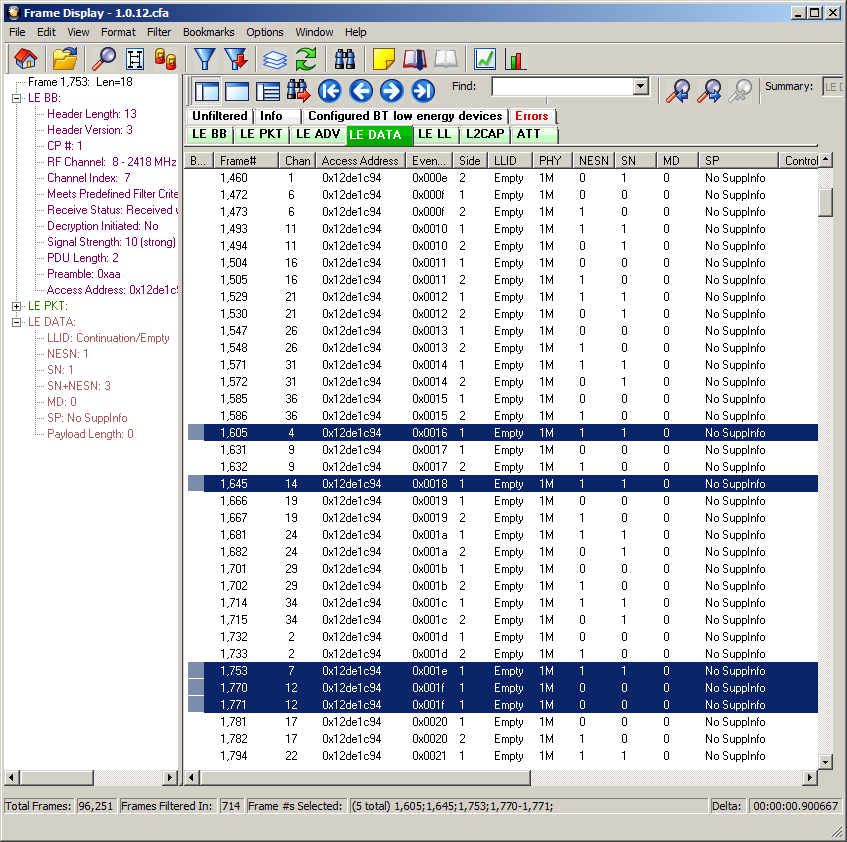
Task: Open the Format menu
Action: coord(118,32)
